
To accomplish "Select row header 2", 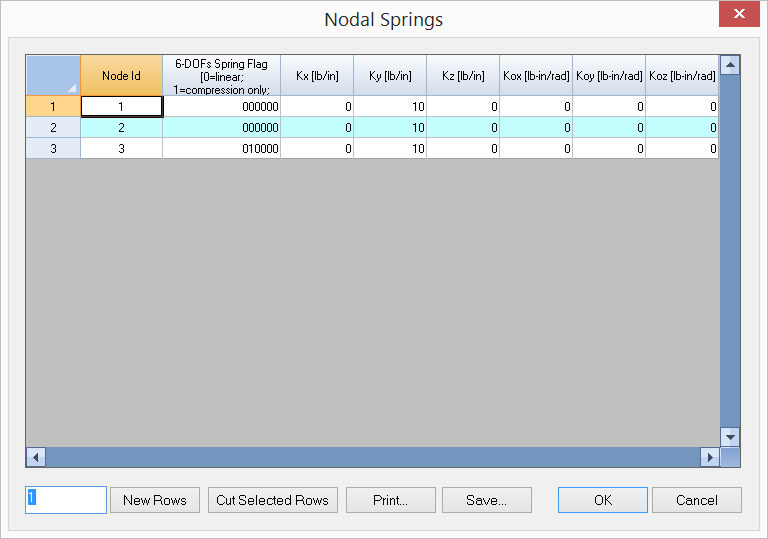I will (x=53, y=127).
